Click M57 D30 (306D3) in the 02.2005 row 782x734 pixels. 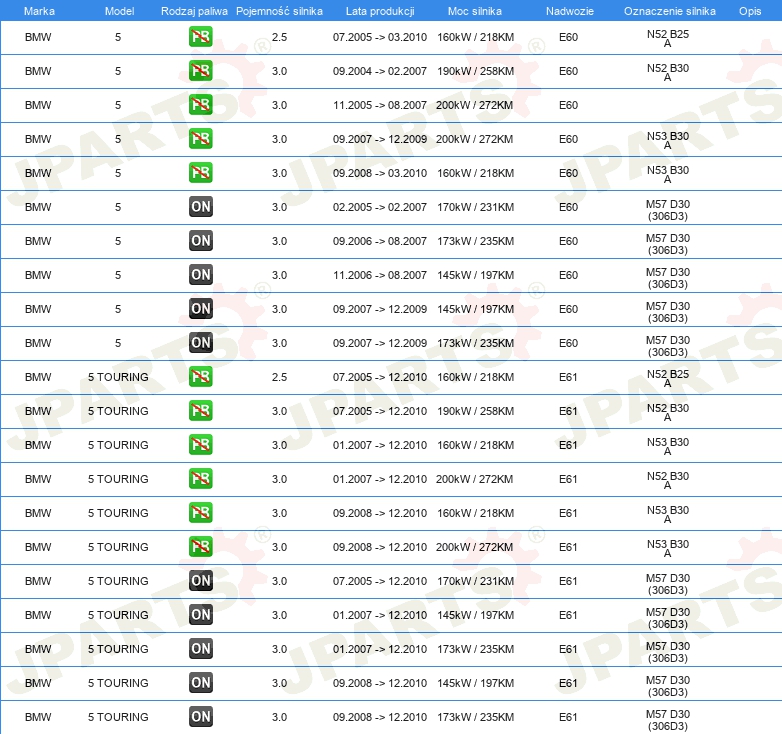tap(668, 210)
